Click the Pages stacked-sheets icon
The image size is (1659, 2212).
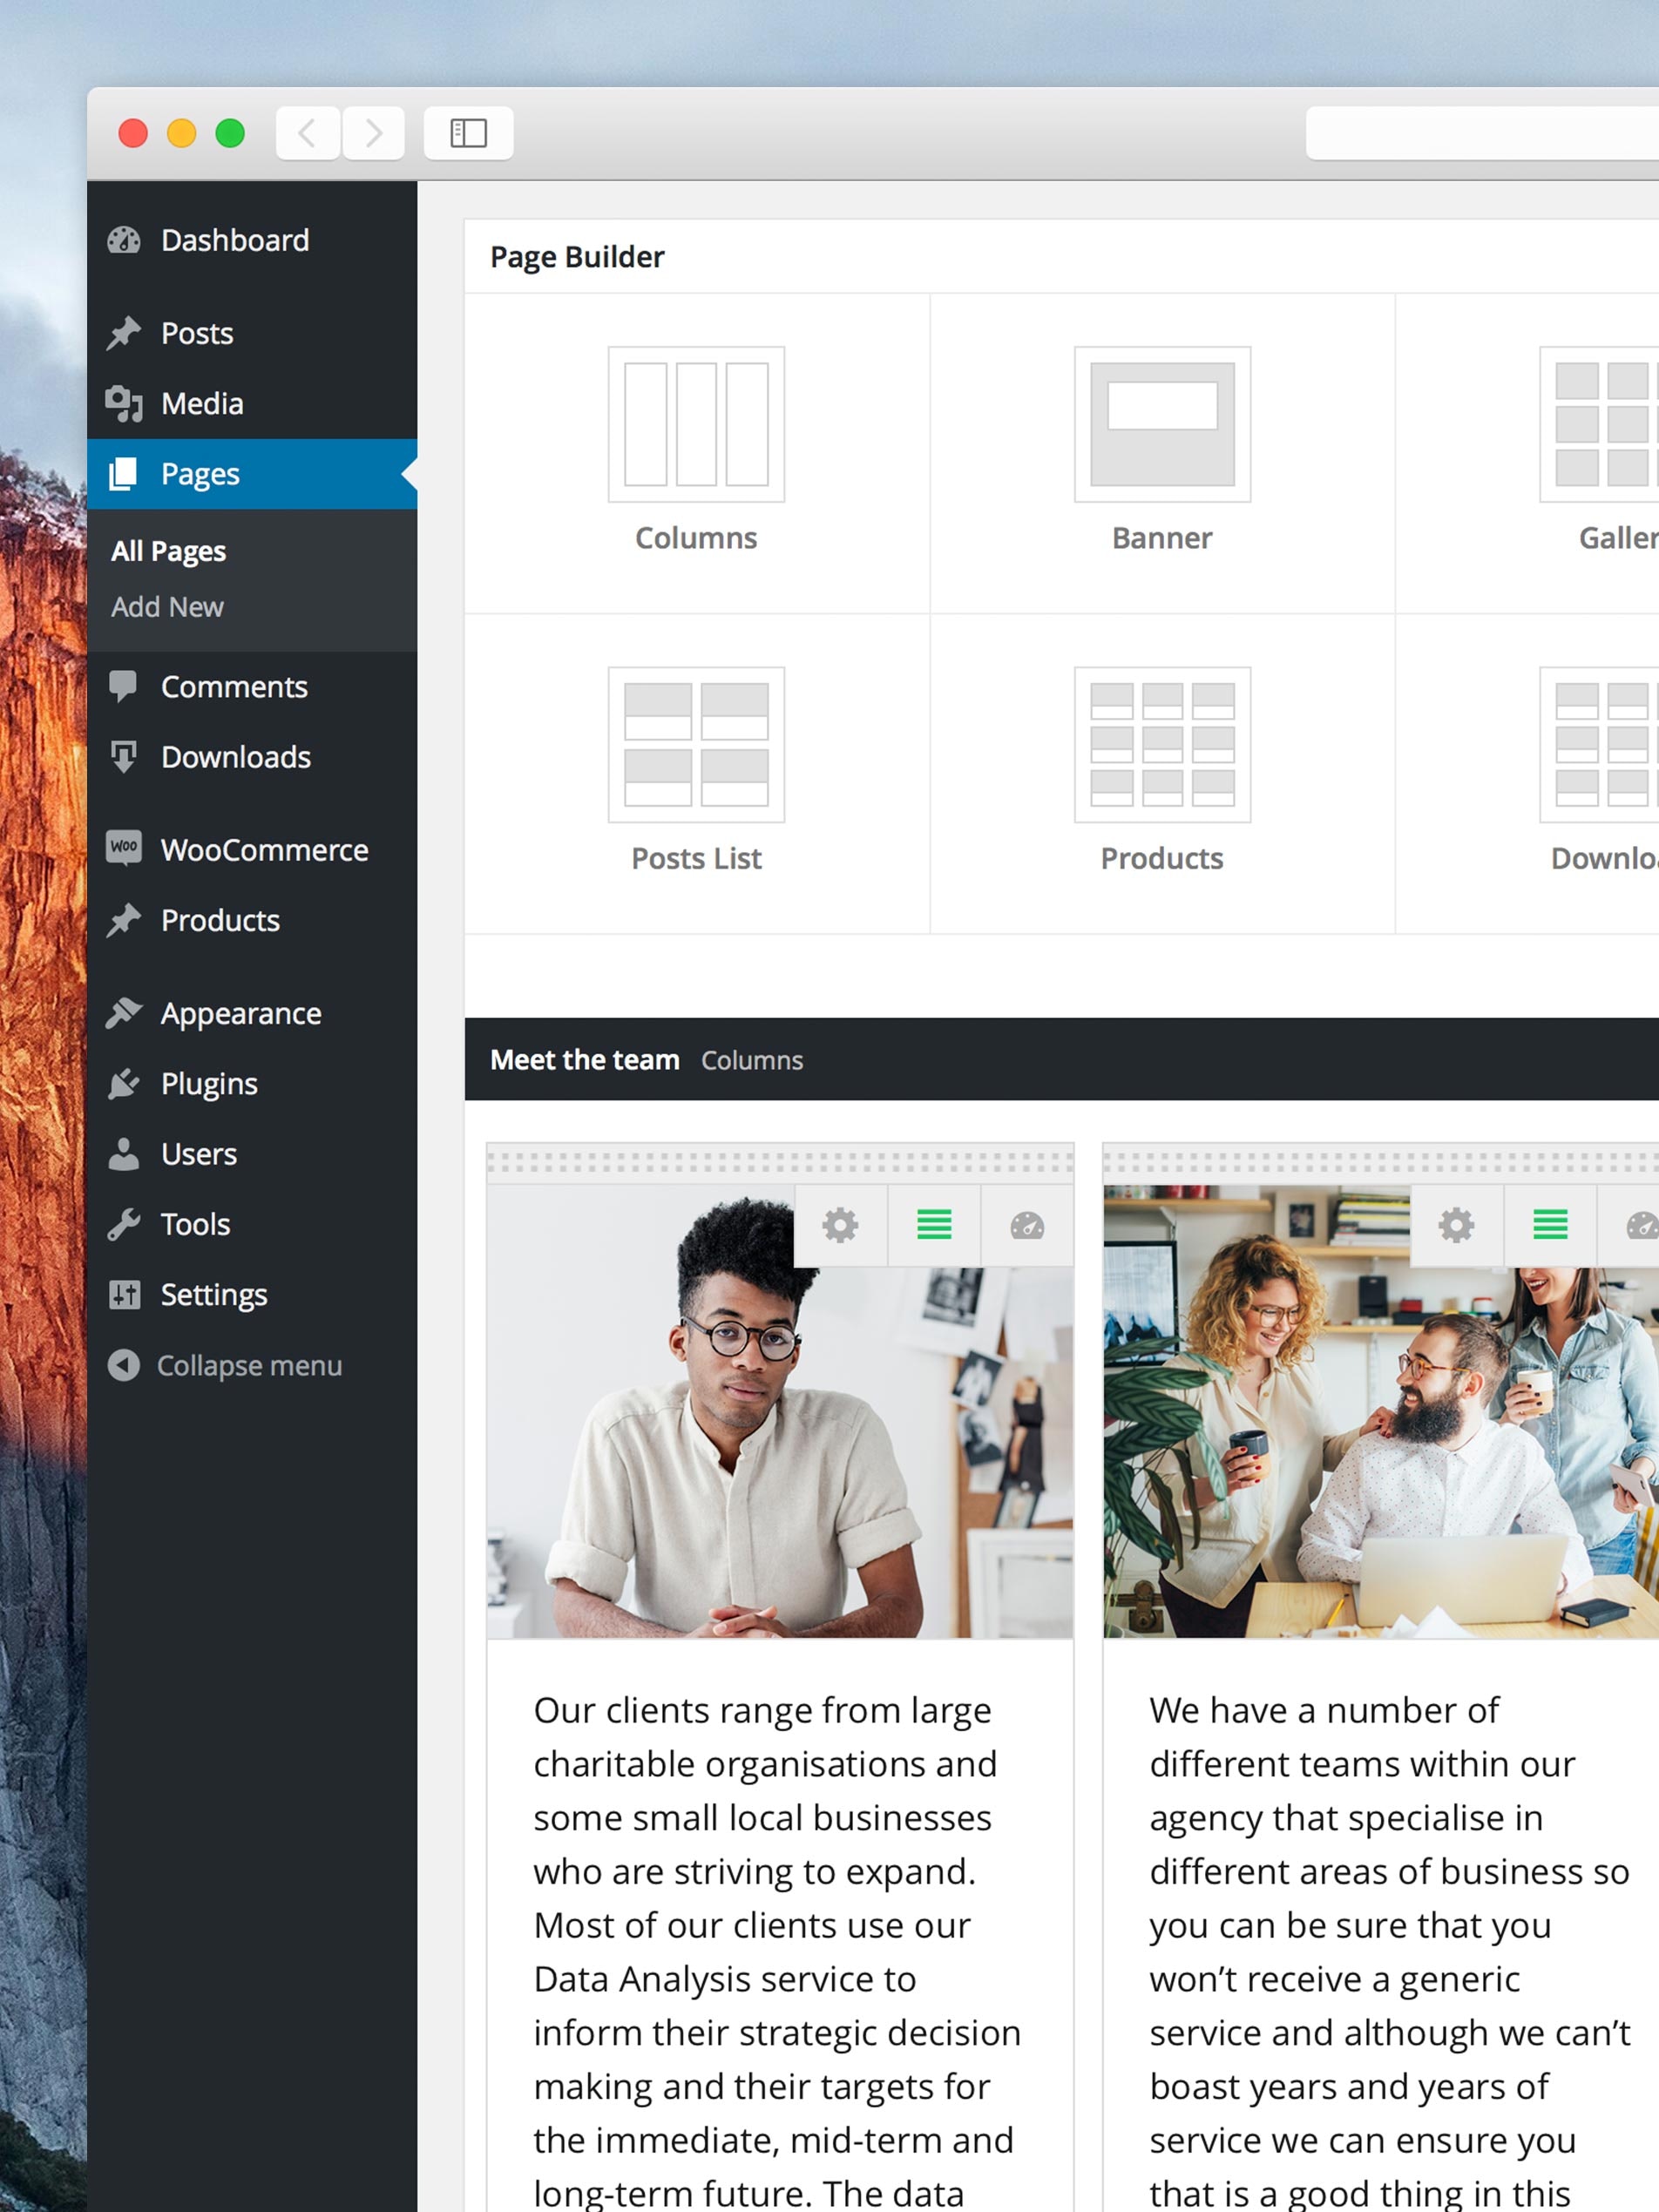(123, 473)
